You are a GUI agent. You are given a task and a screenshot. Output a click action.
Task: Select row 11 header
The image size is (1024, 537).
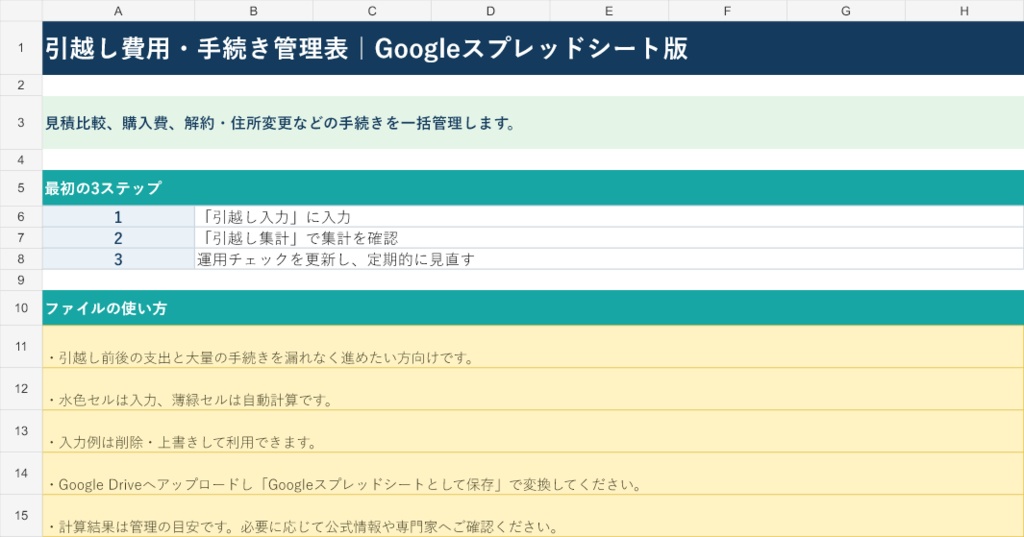21,346
